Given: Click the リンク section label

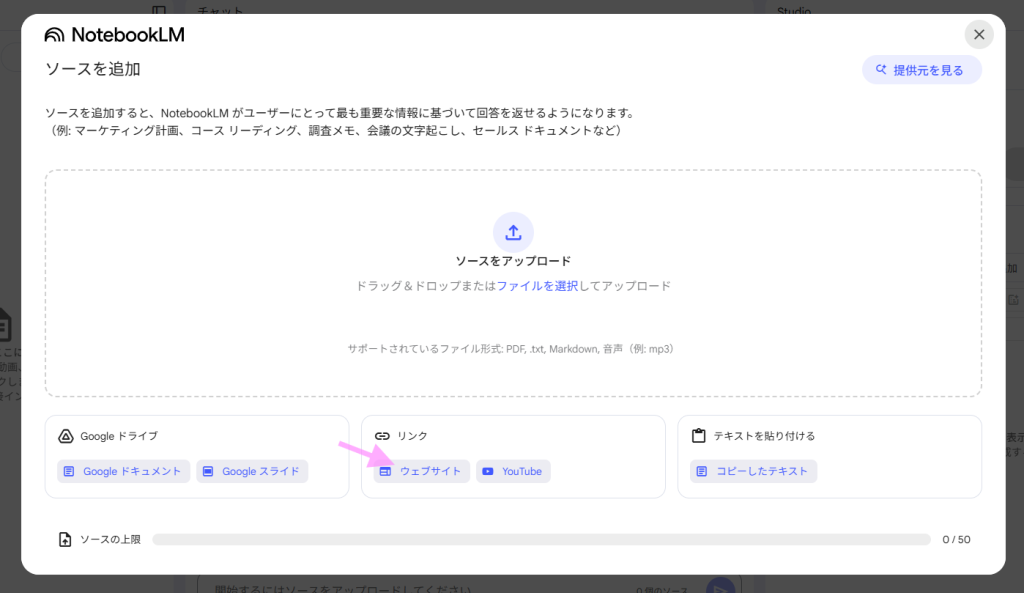Looking at the screenshot, I should (x=412, y=436).
